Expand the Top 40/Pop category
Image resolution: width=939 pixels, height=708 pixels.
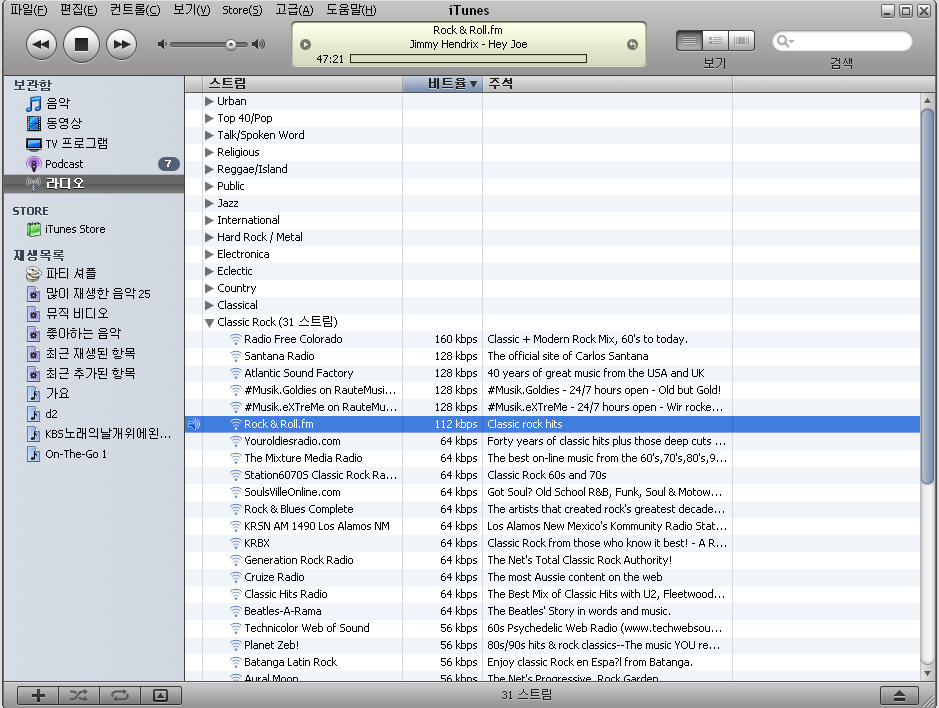[209, 118]
